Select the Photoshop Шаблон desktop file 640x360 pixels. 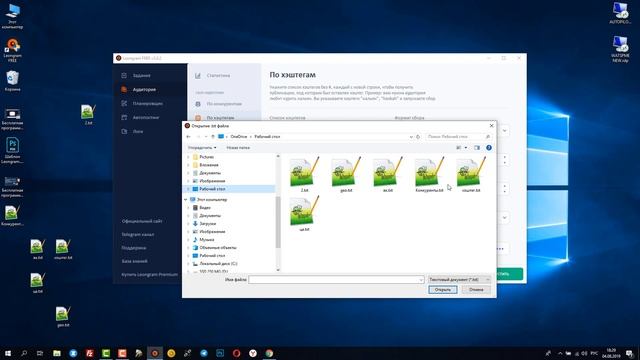[12, 151]
